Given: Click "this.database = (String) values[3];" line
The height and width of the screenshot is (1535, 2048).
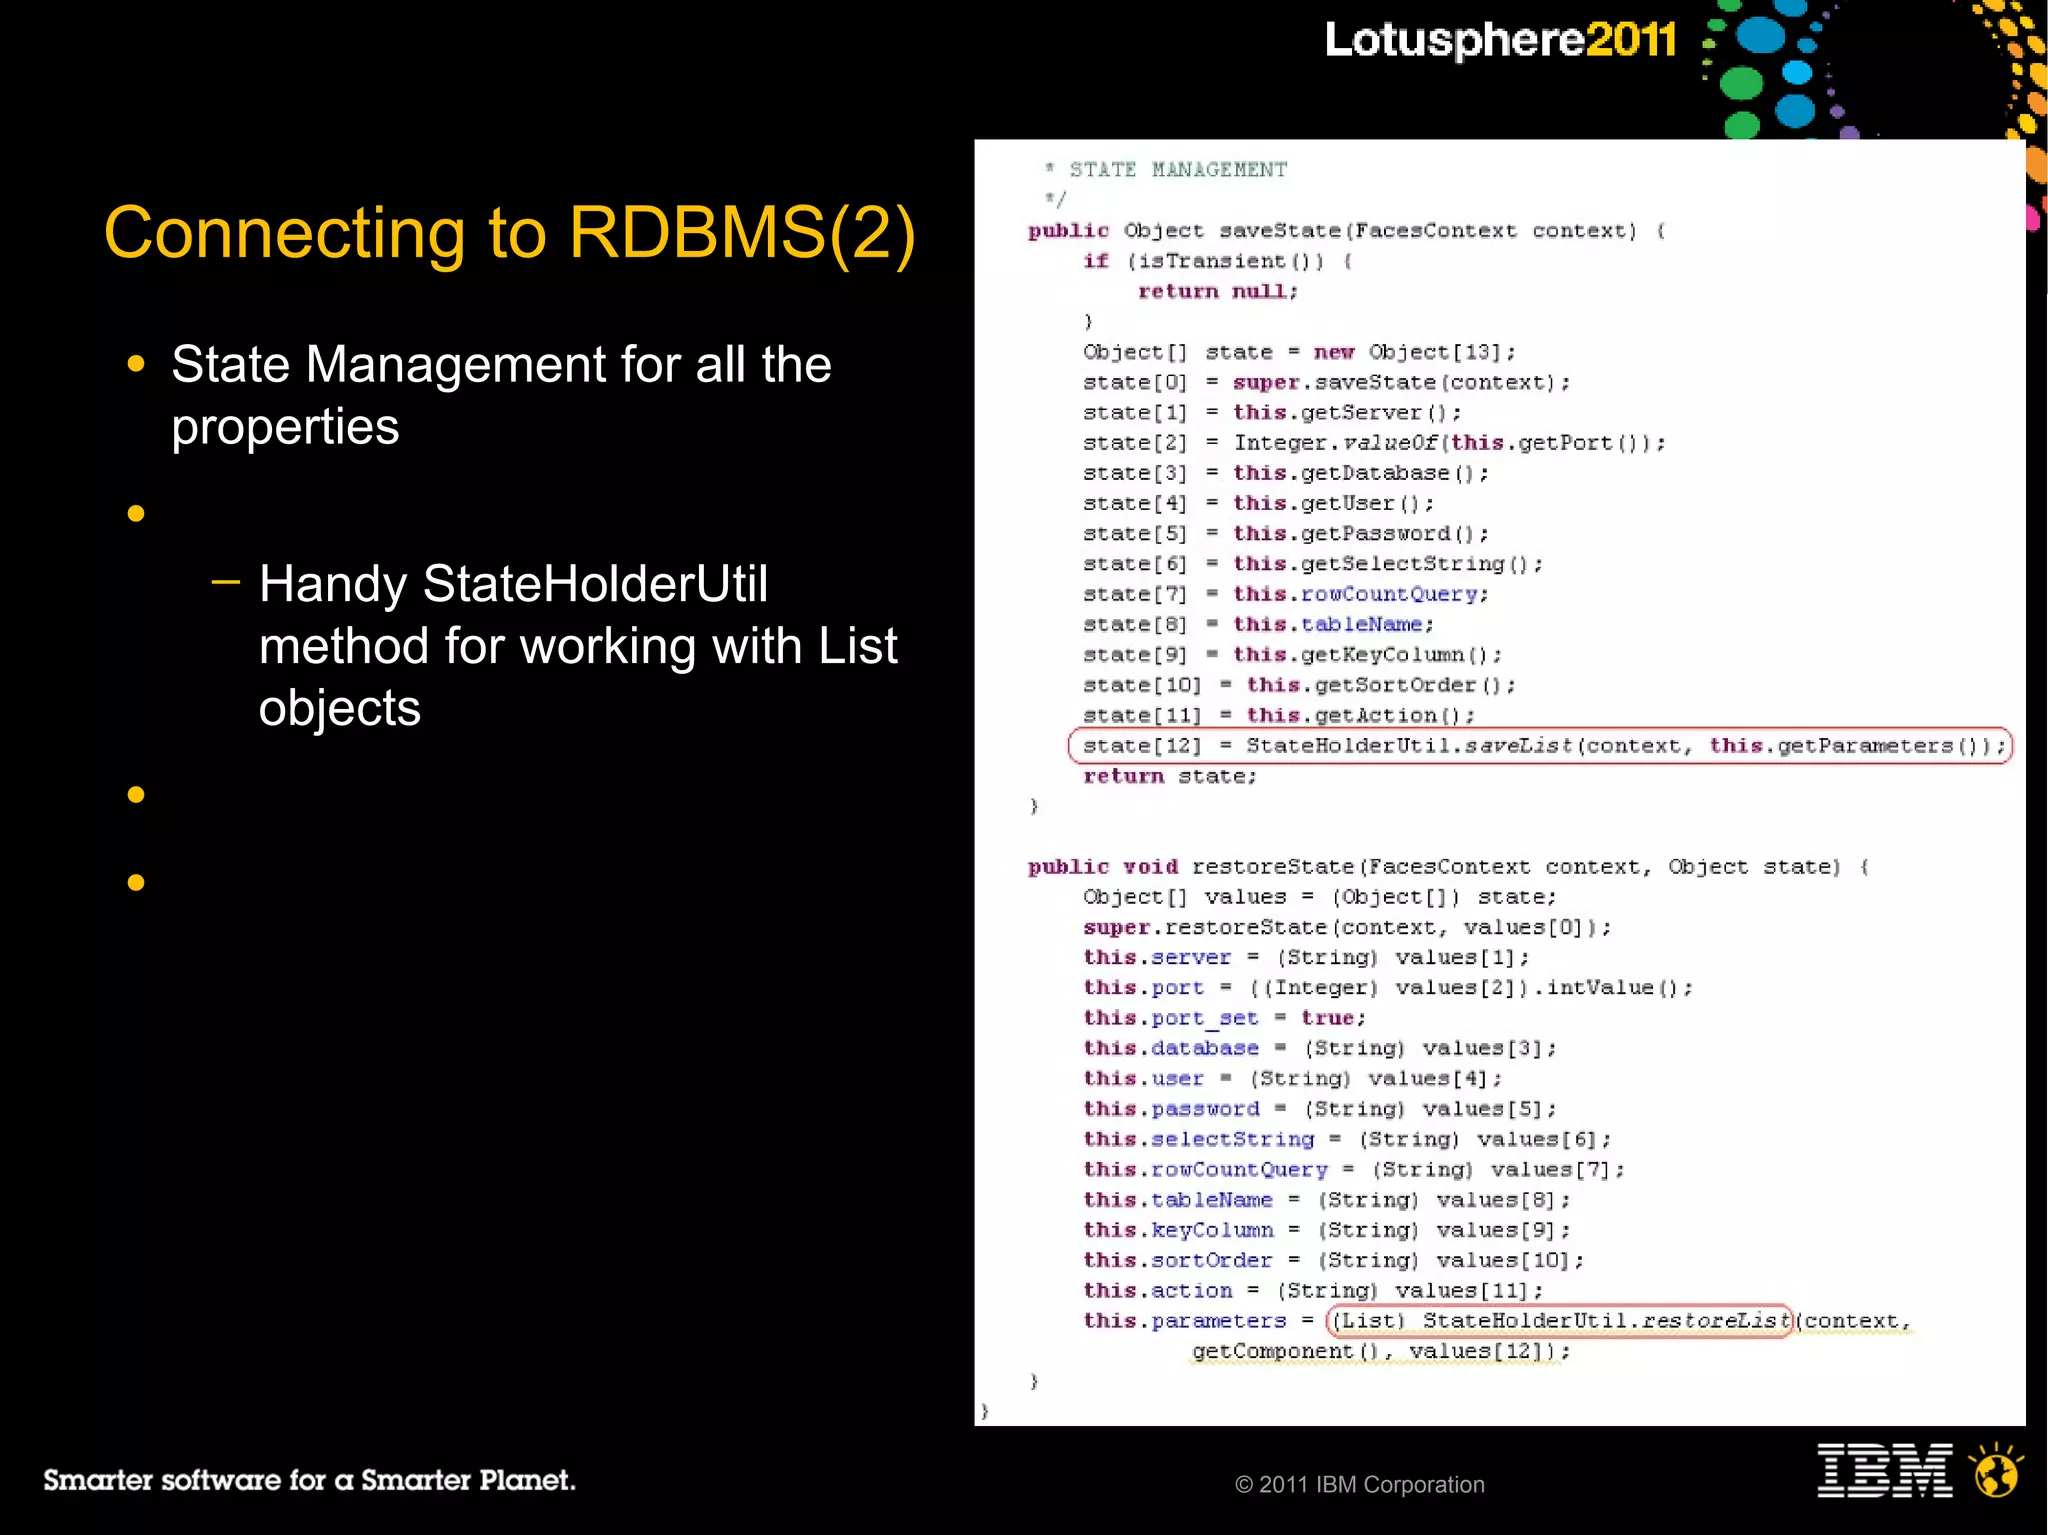Looking at the screenshot, I should pyautogui.click(x=1320, y=1048).
